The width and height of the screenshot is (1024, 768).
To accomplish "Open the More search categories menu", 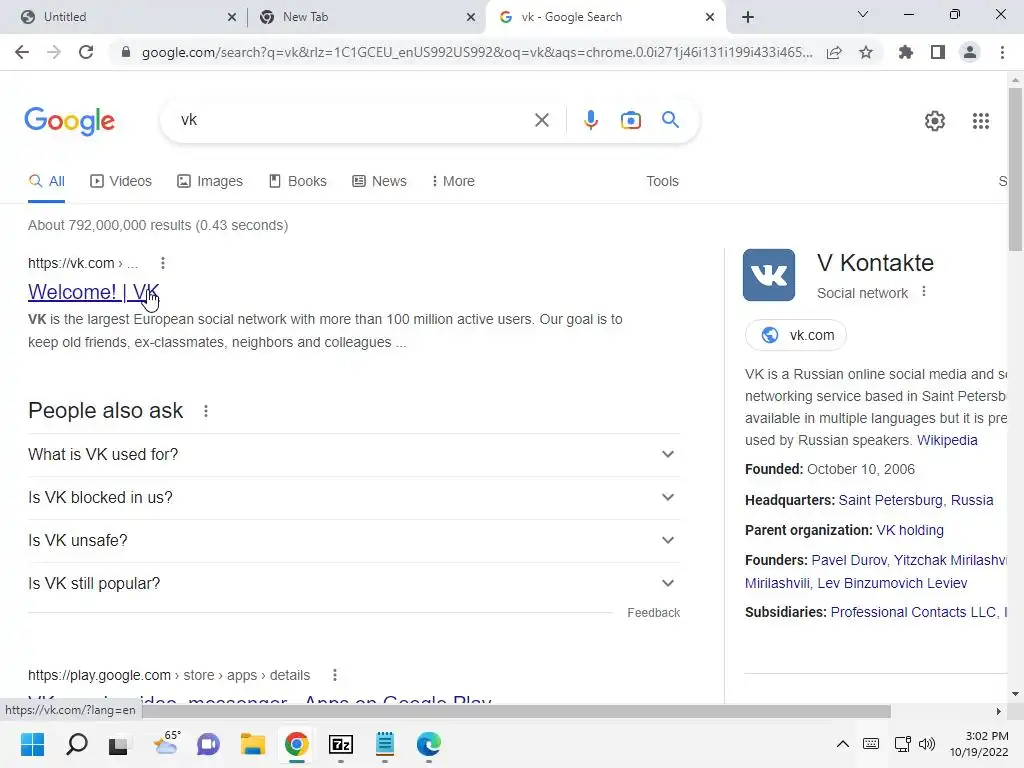I will [x=453, y=181].
